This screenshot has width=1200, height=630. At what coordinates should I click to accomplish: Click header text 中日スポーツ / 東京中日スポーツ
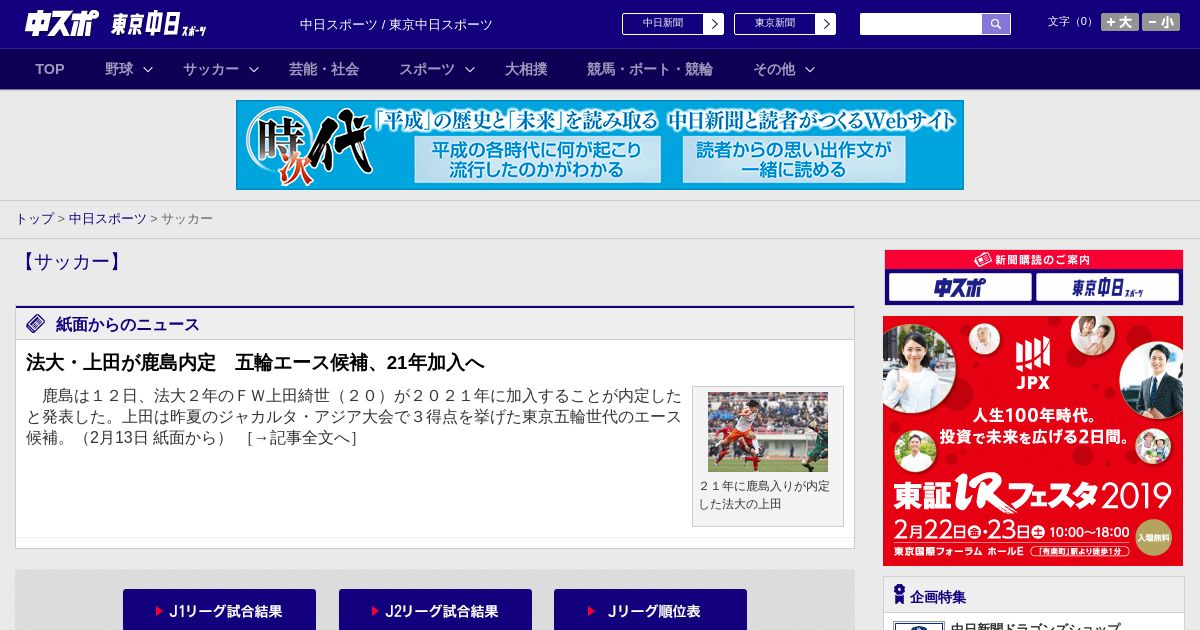click(x=396, y=24)
